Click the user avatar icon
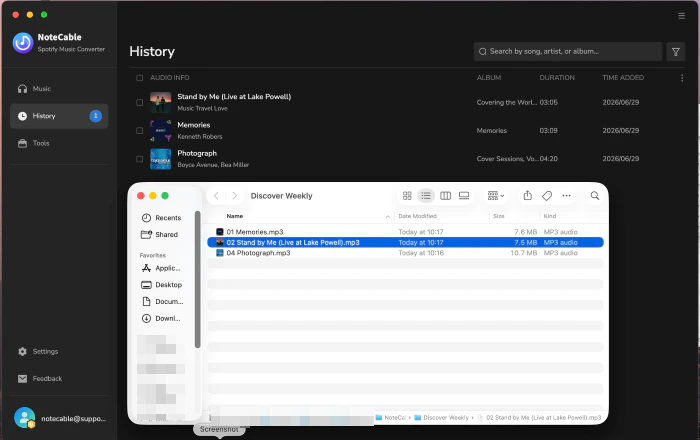Screen dimensions: 700x440 coord(25,418)
